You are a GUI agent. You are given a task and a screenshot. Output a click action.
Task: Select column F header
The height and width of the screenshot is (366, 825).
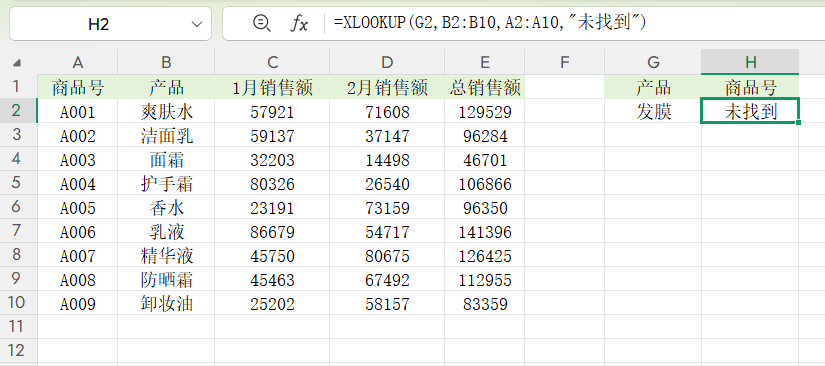(565, 62)
